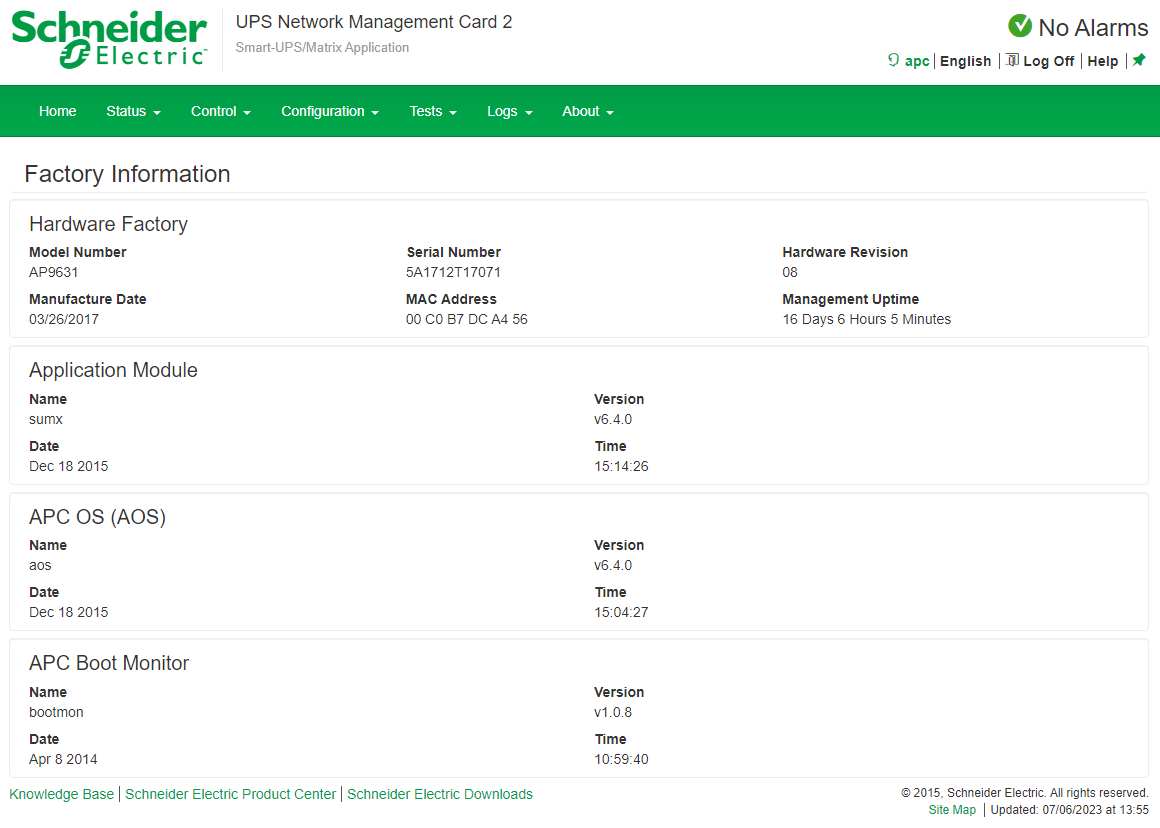This screenshot has width=1160, height=828.
Task: Expand the Control dropdown menu
Action: pyautogui.click(x=220, y=111)
